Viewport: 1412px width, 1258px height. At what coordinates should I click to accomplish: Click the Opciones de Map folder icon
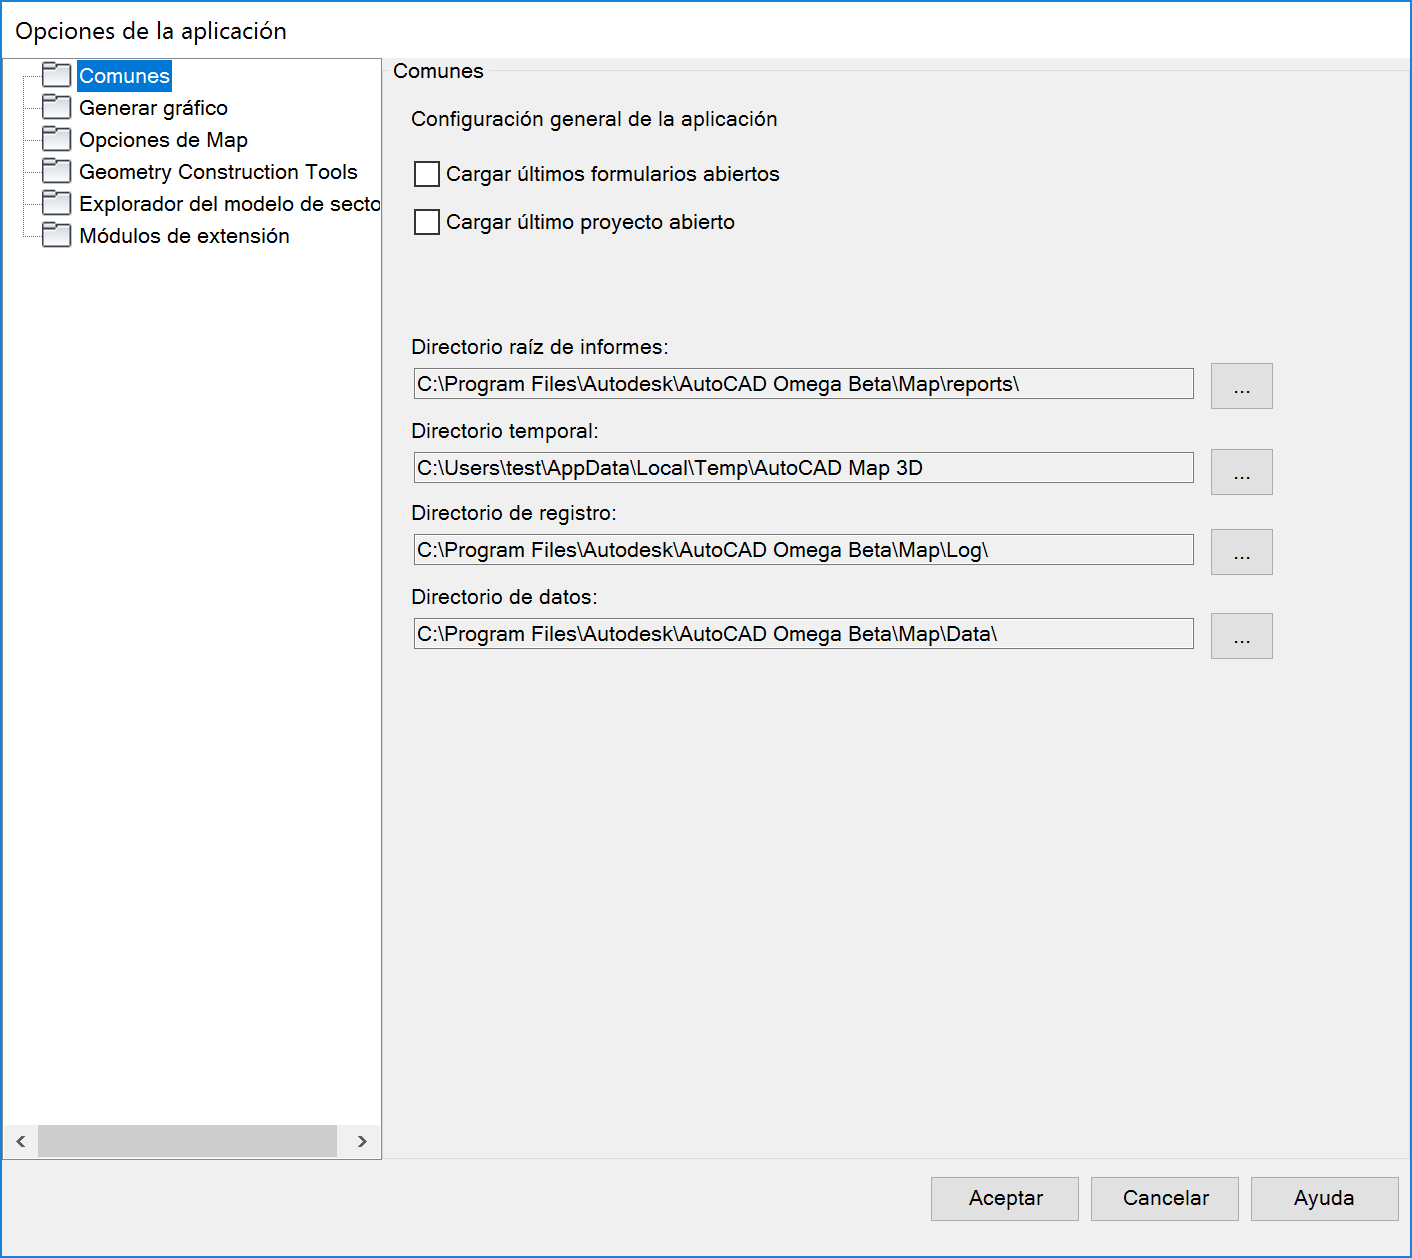(57, 139)
